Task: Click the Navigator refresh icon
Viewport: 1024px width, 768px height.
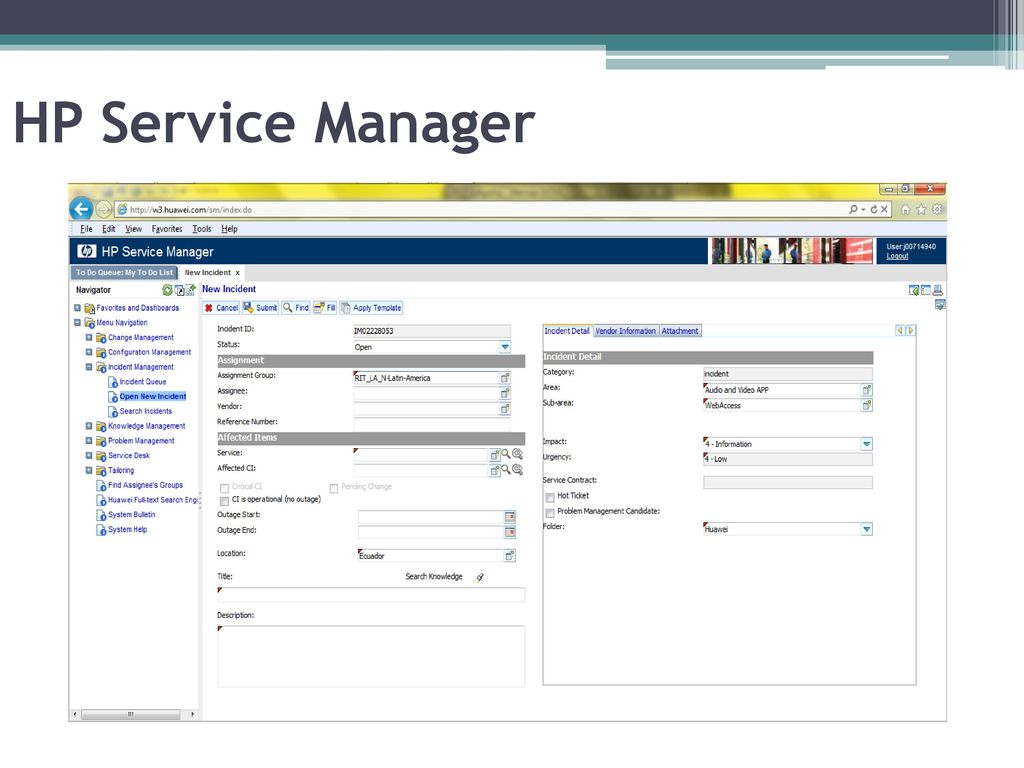Action: [x=167, y=290]
